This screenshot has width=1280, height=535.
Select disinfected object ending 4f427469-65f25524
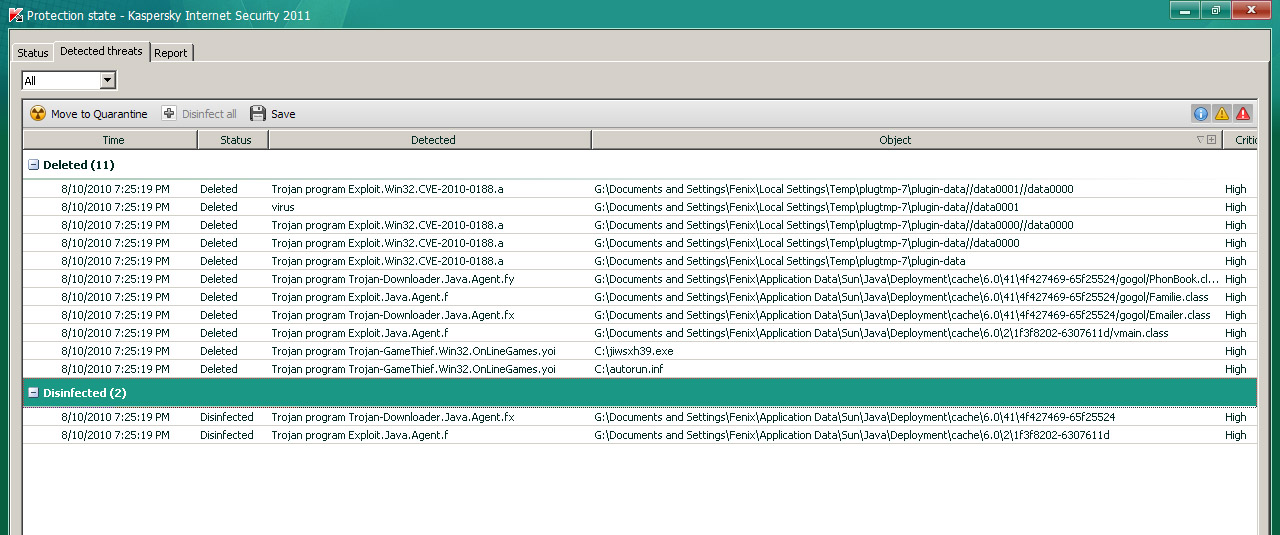point(855,417)
